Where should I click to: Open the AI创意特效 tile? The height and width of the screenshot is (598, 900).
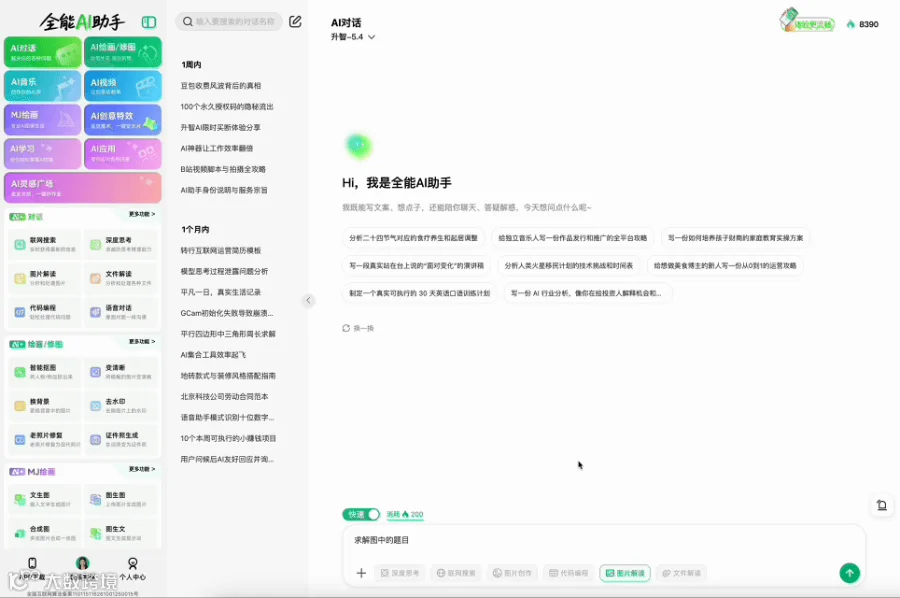click(123, 119)
